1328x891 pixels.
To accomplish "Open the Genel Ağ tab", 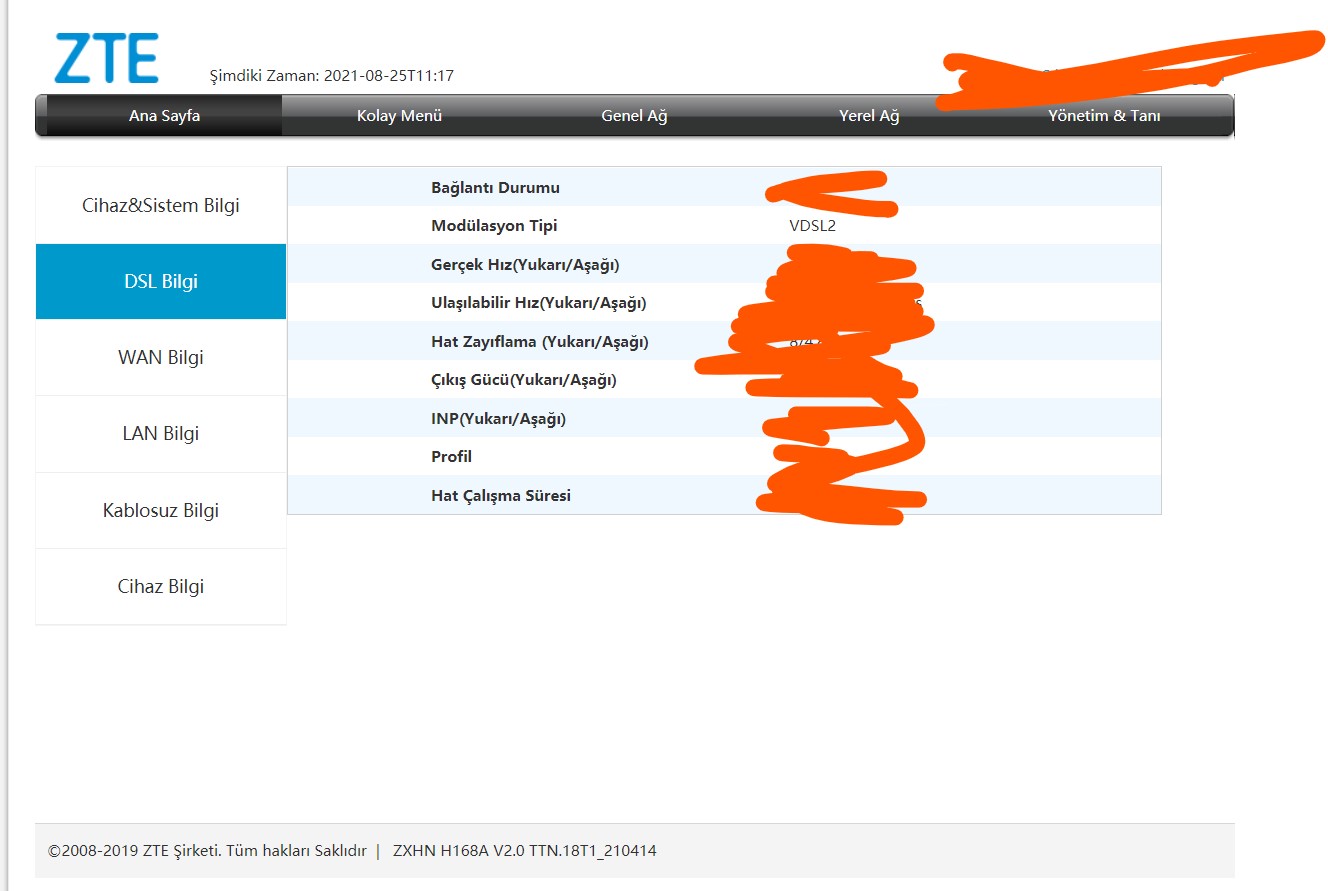I will coord(634,116).
